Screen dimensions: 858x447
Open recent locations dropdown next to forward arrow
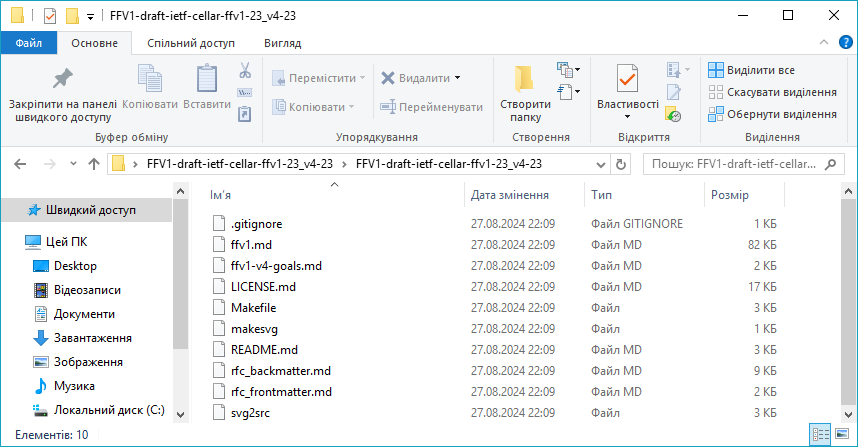click(72, 164)
